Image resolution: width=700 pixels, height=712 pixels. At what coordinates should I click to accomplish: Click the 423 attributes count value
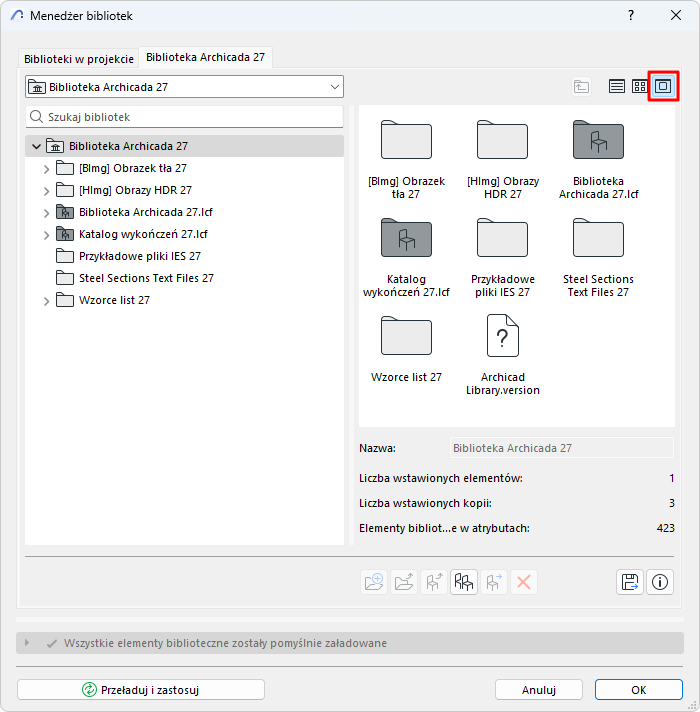point(665,528)
